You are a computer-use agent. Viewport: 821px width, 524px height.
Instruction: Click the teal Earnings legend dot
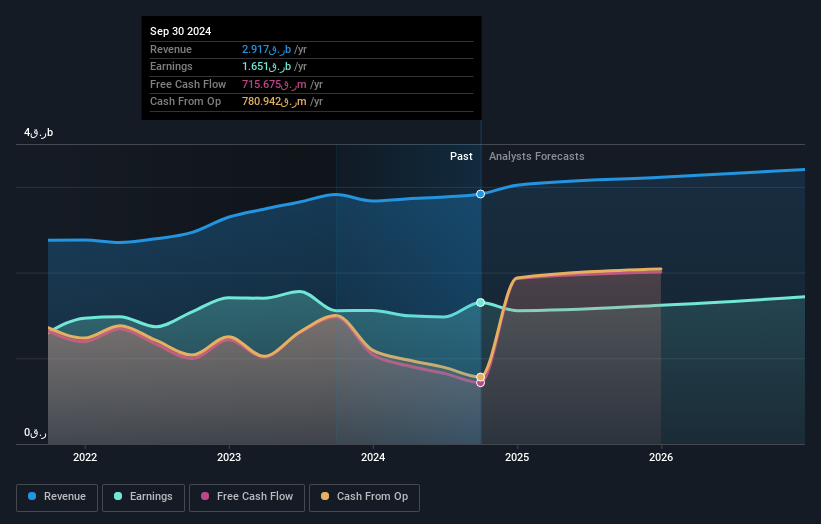click(x=118, y=496)
